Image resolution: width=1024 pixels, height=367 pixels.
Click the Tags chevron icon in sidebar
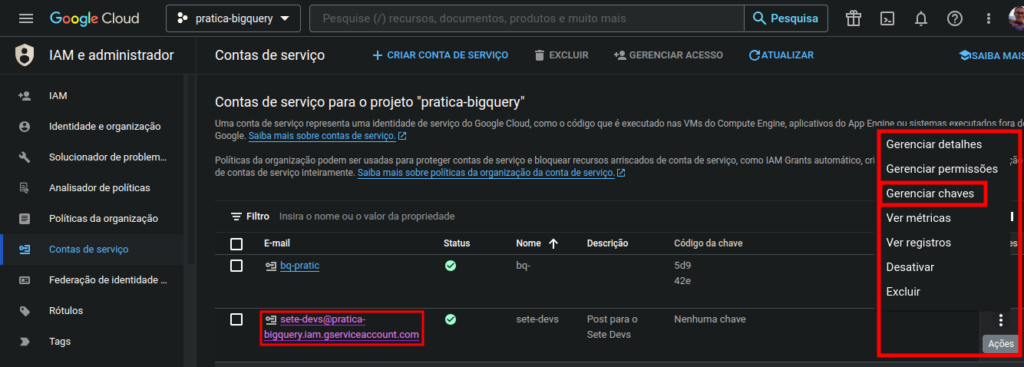25,342
